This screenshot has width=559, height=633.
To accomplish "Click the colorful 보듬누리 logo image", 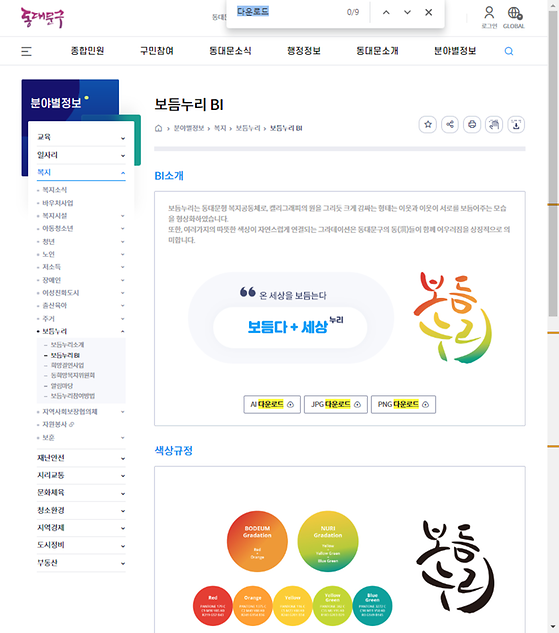I will pyautogui.click(x=453, y=317).
